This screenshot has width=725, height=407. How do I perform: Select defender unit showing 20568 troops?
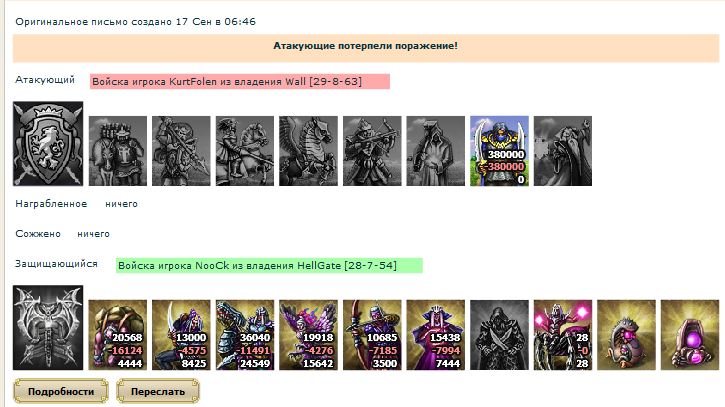click(x=118, y=335)
